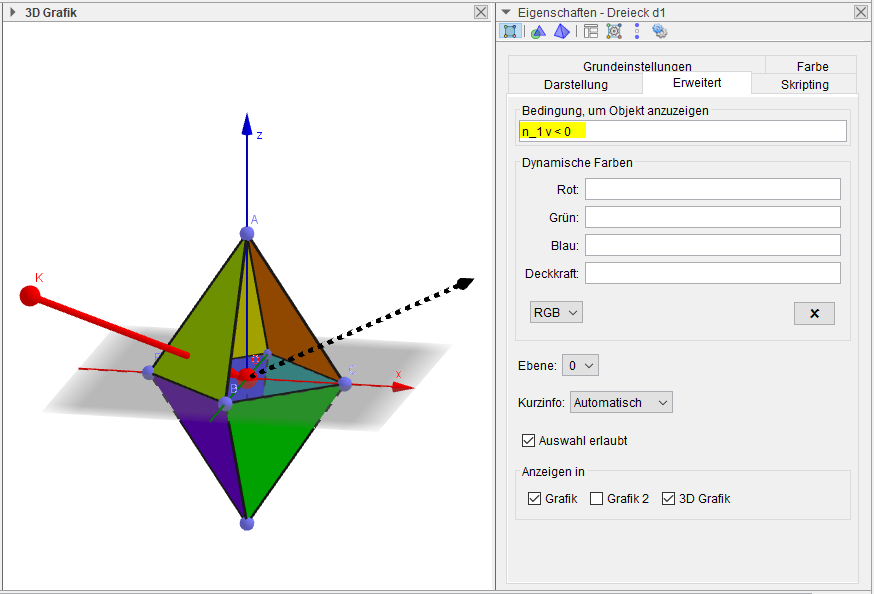Open the Kurzinfo Automatisch dropdown
Image resolution: width=874 pixels, height=594 pixels.
click(x=621, y=402)
